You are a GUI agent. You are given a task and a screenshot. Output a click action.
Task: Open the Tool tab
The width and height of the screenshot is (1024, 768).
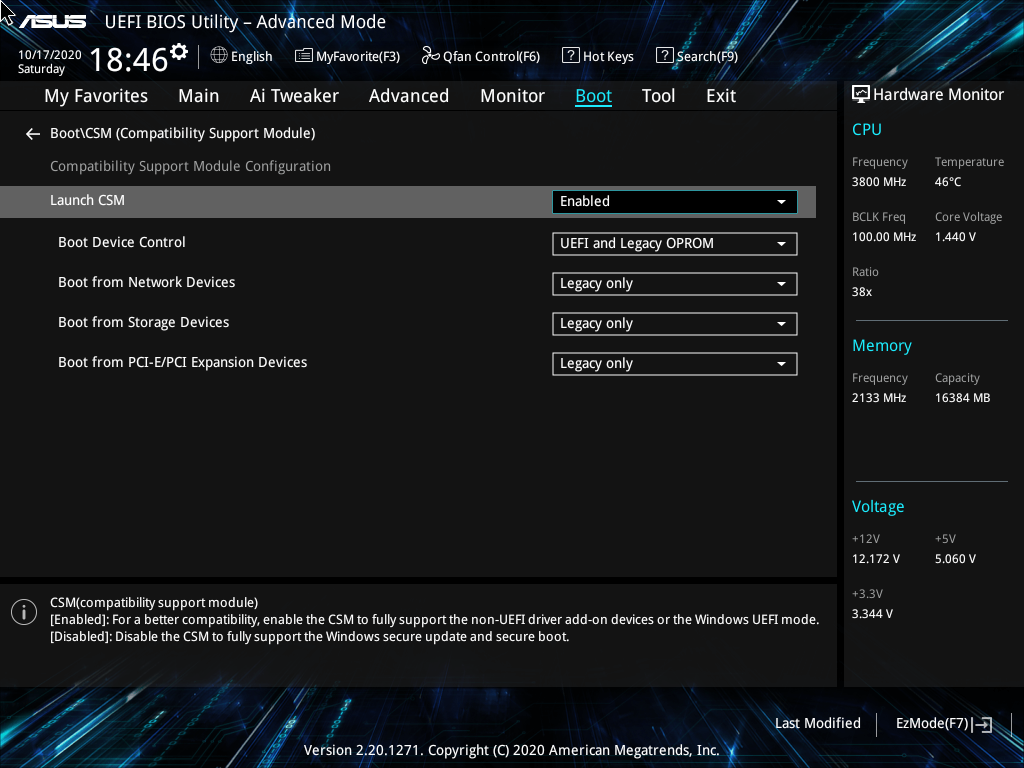click(658, 96)
